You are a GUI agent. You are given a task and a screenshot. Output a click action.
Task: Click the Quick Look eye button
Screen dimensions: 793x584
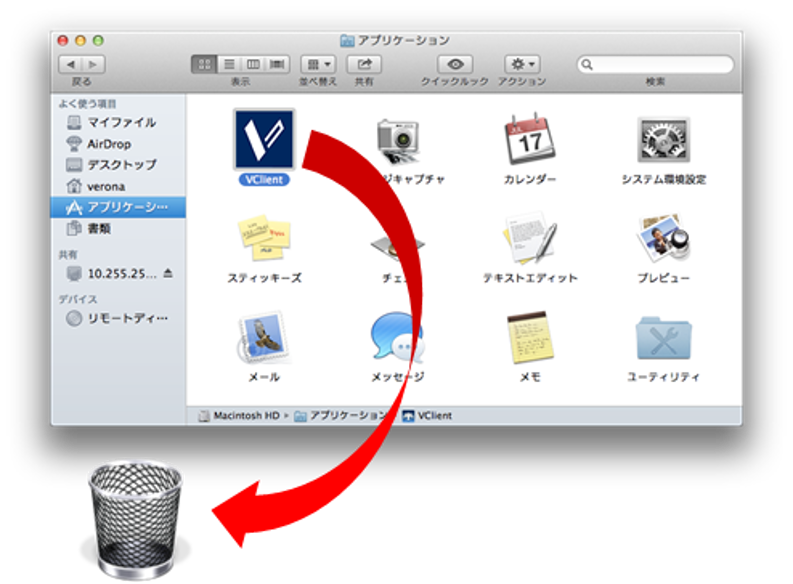click(455, 64)
